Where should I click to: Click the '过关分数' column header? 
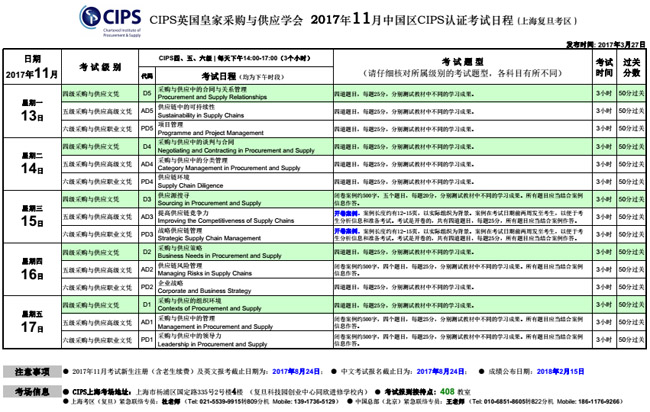point(631,67)
